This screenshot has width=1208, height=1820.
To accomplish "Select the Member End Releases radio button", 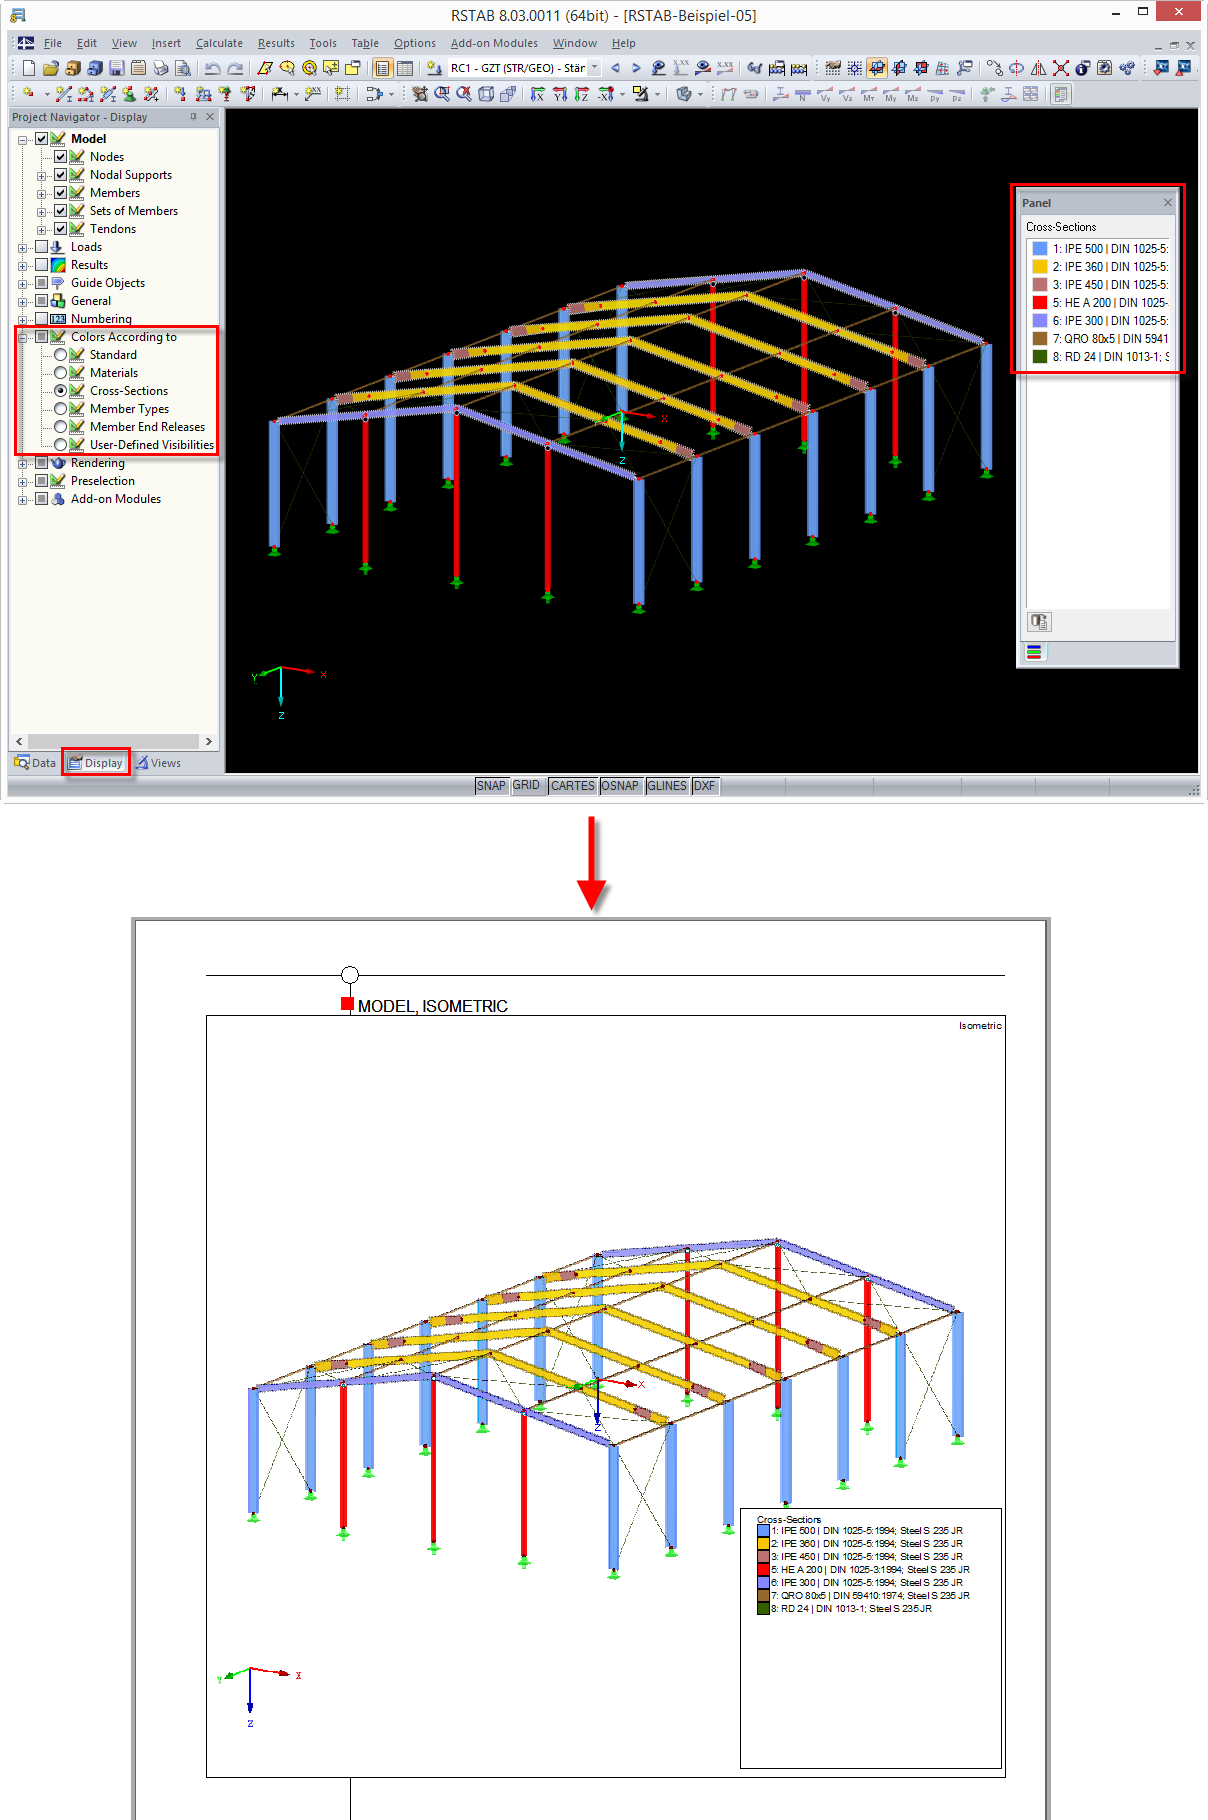I will pos(60,427).
